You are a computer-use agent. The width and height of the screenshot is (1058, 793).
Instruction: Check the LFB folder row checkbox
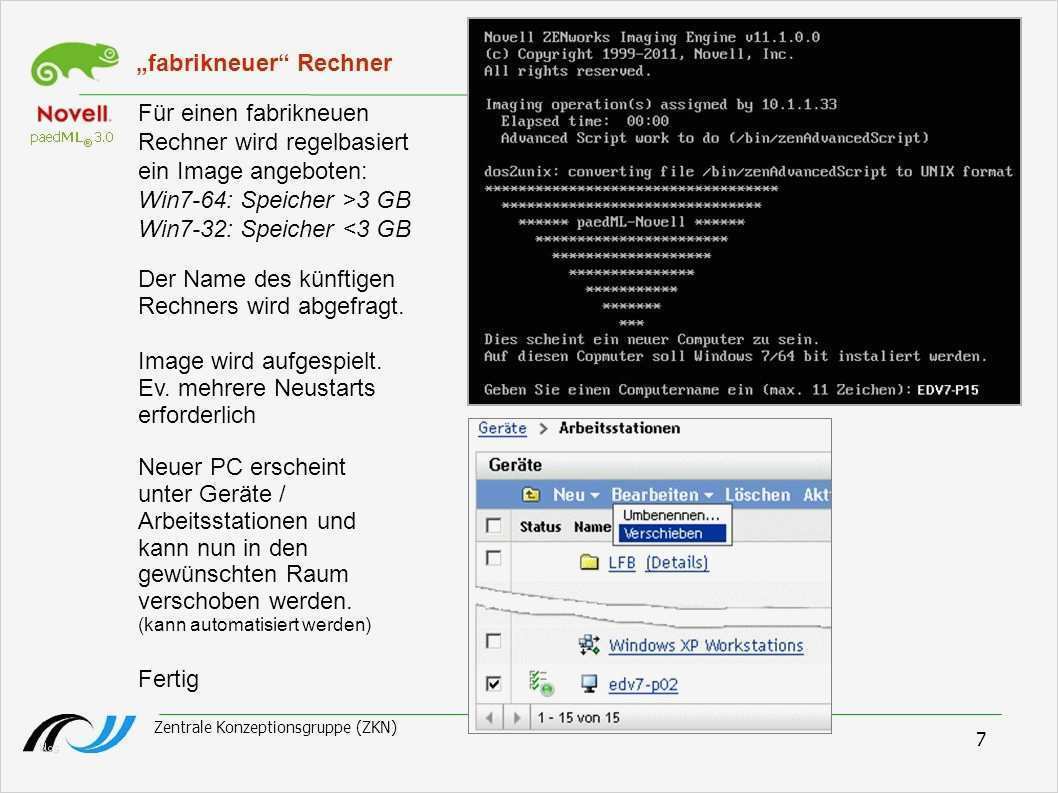[493, 558]
